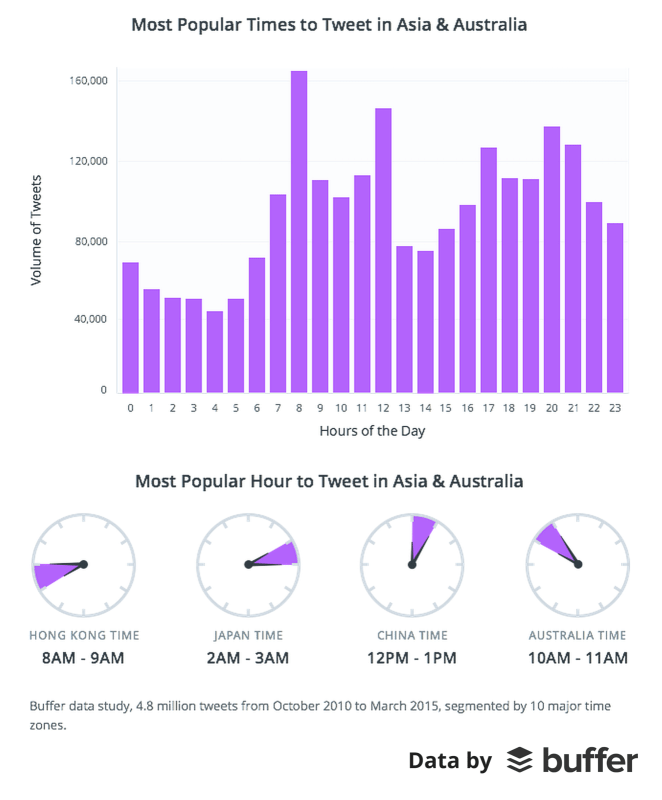Click the Buffer stacked-layers logo icon
The width and height of the screenshot is (662, 800).
519,760
